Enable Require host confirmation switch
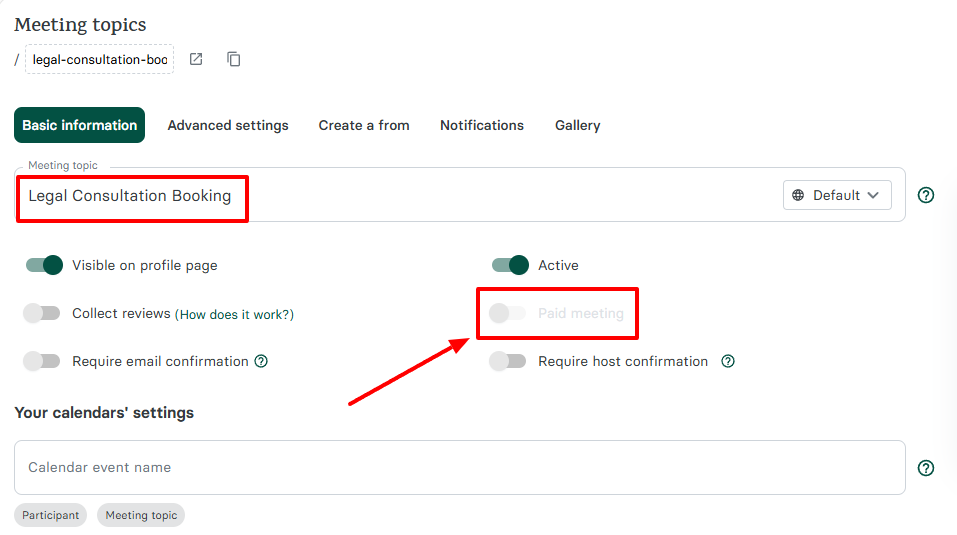This screenshot has height=535, width=957. click(x=508, y=361)
